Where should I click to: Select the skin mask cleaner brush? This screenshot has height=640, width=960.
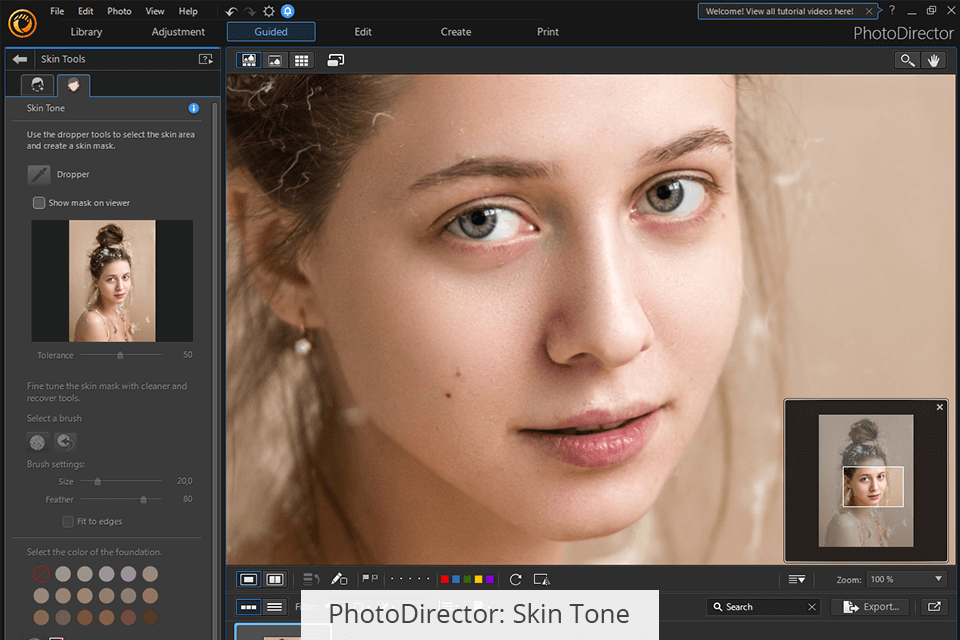coord(38,442)
